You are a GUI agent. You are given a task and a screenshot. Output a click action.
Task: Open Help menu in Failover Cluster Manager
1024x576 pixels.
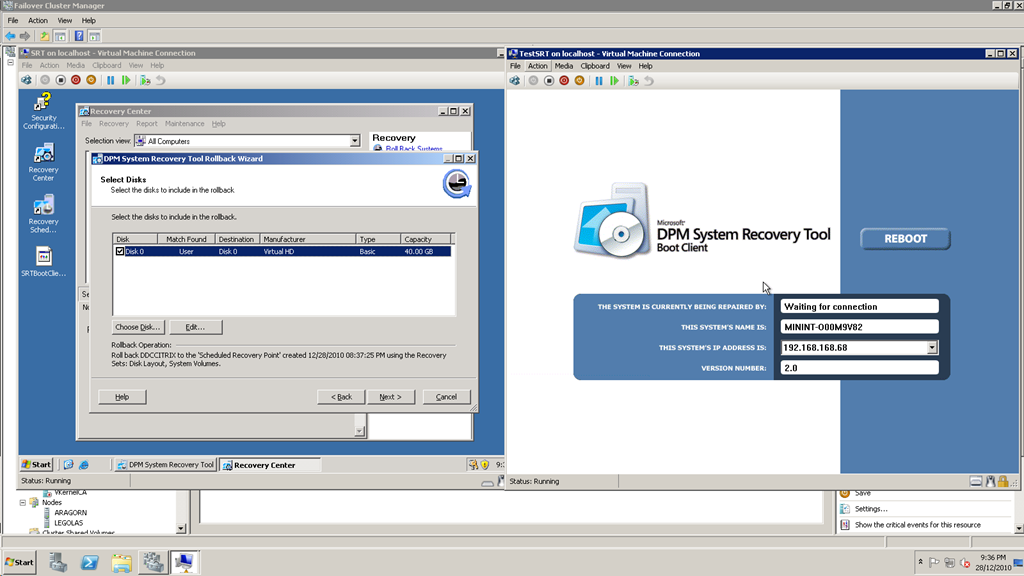tap(88, 20)
